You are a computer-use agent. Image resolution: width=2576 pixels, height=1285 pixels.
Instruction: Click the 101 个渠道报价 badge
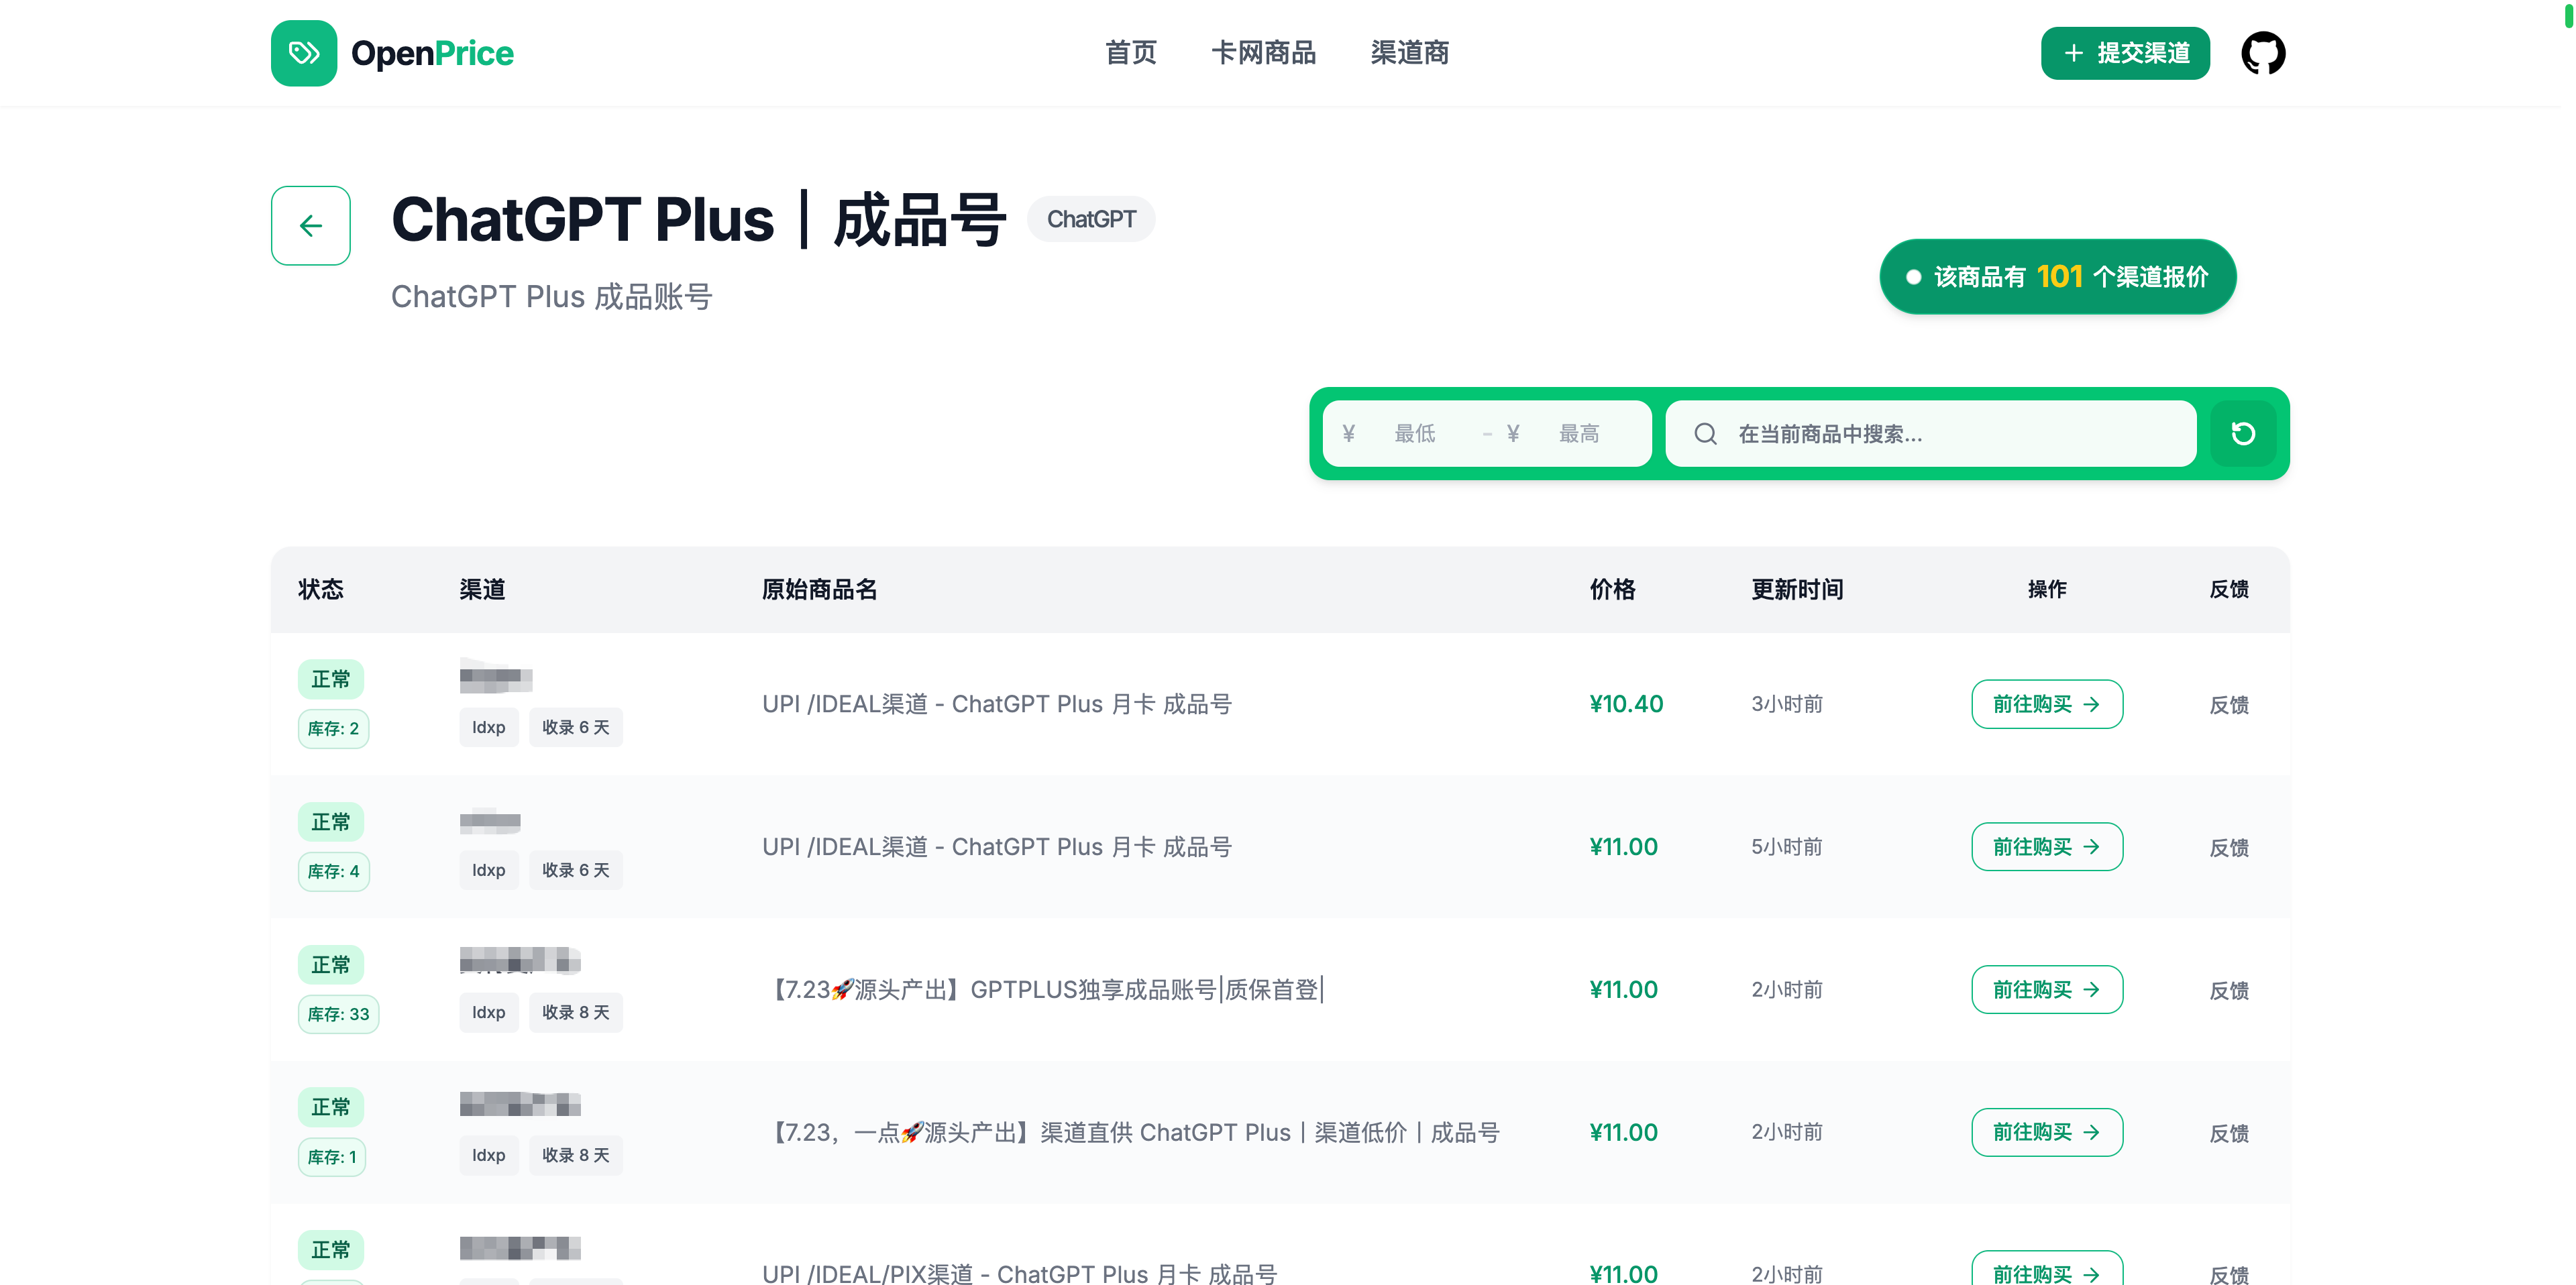[x=2058, y=277]
